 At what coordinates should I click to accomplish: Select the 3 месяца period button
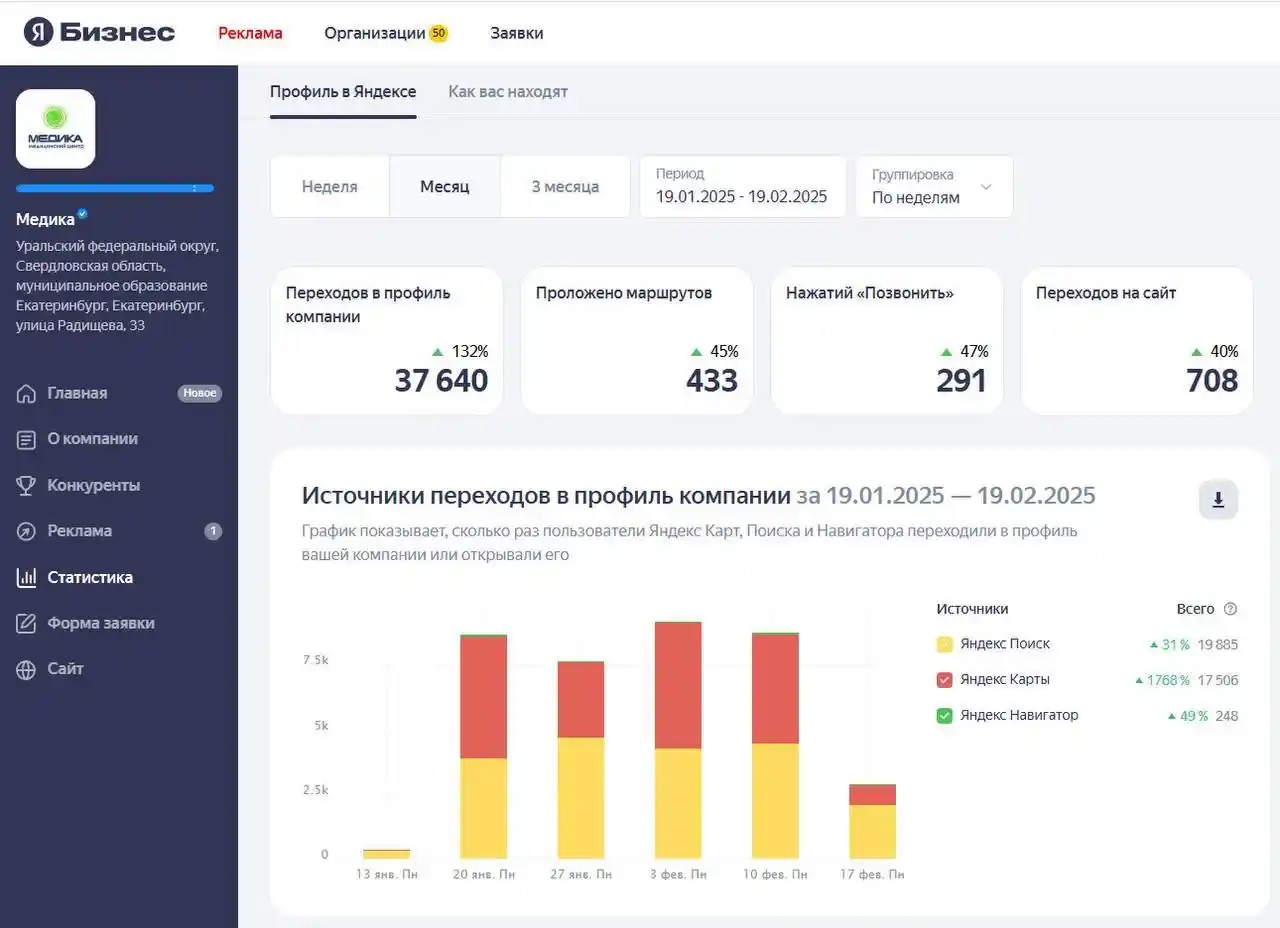(x=565, y=186)
